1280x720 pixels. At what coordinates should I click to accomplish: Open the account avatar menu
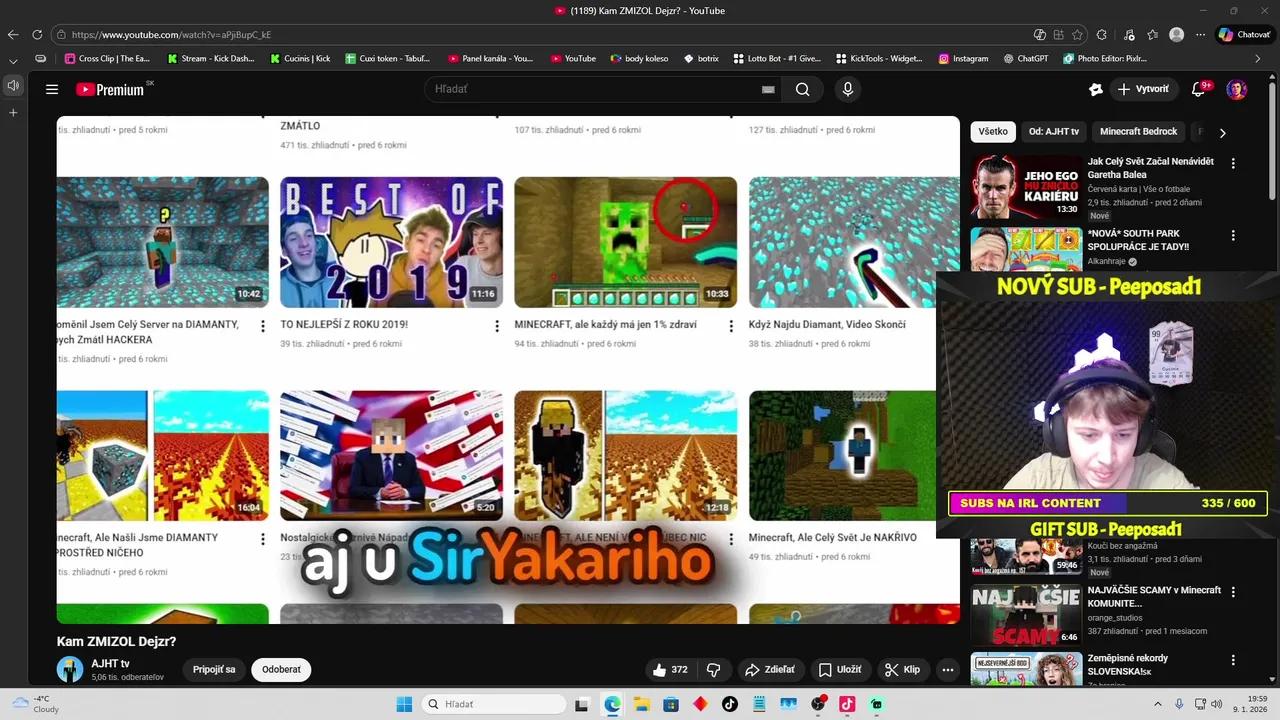pyautogui.click(x=1237, y=89)
